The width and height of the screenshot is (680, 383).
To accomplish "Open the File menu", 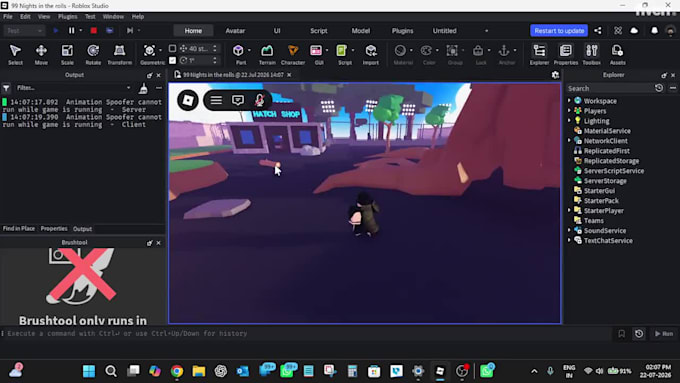I will 8,16.
